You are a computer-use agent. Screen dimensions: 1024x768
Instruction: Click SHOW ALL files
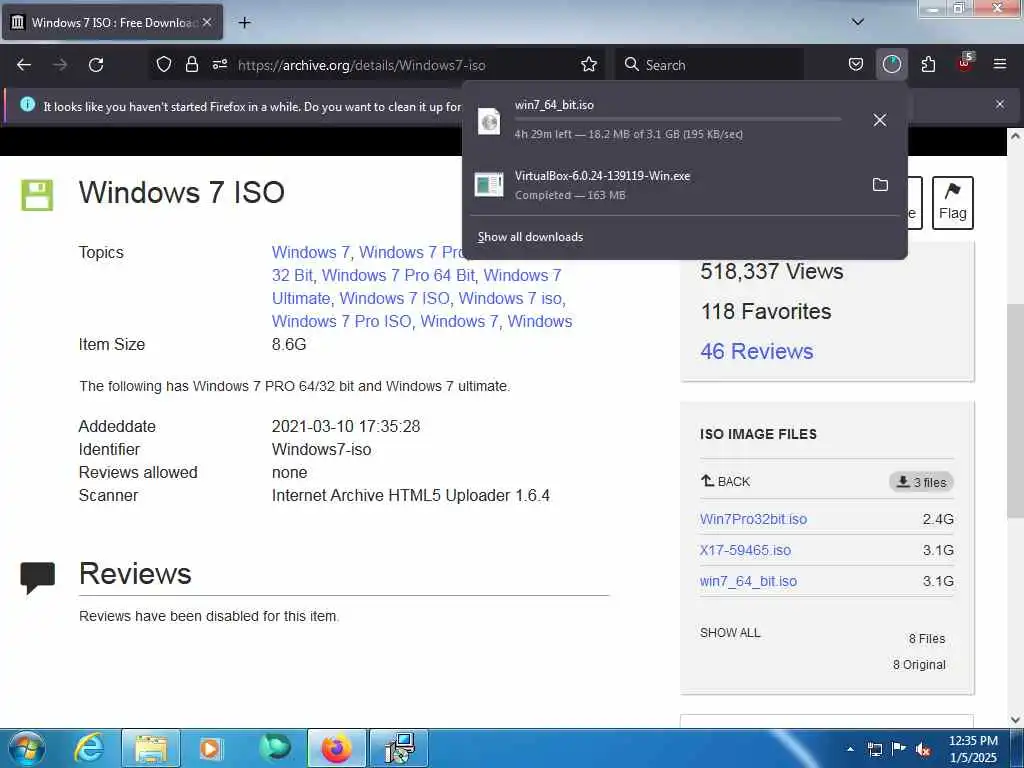click(730, 633)
